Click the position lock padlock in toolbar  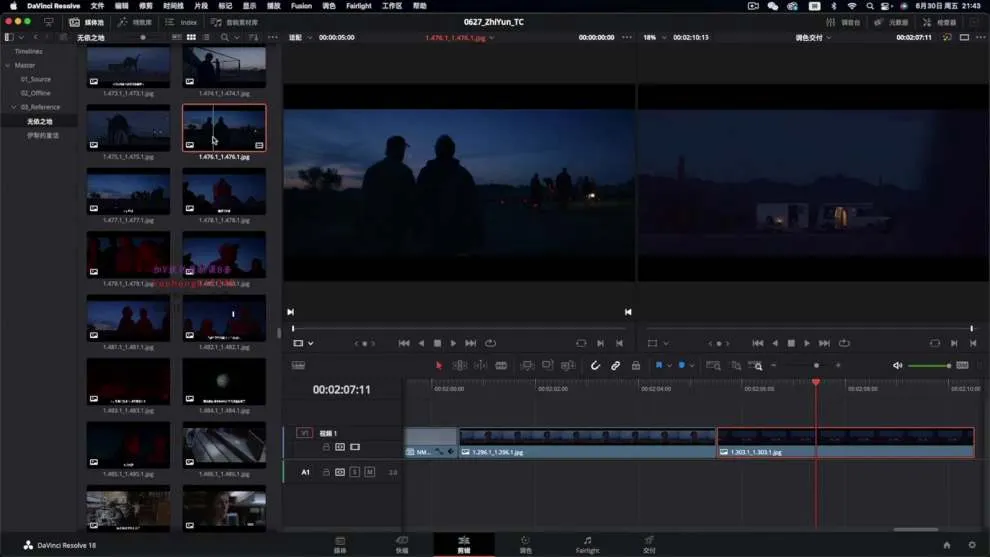click(636, 366)
